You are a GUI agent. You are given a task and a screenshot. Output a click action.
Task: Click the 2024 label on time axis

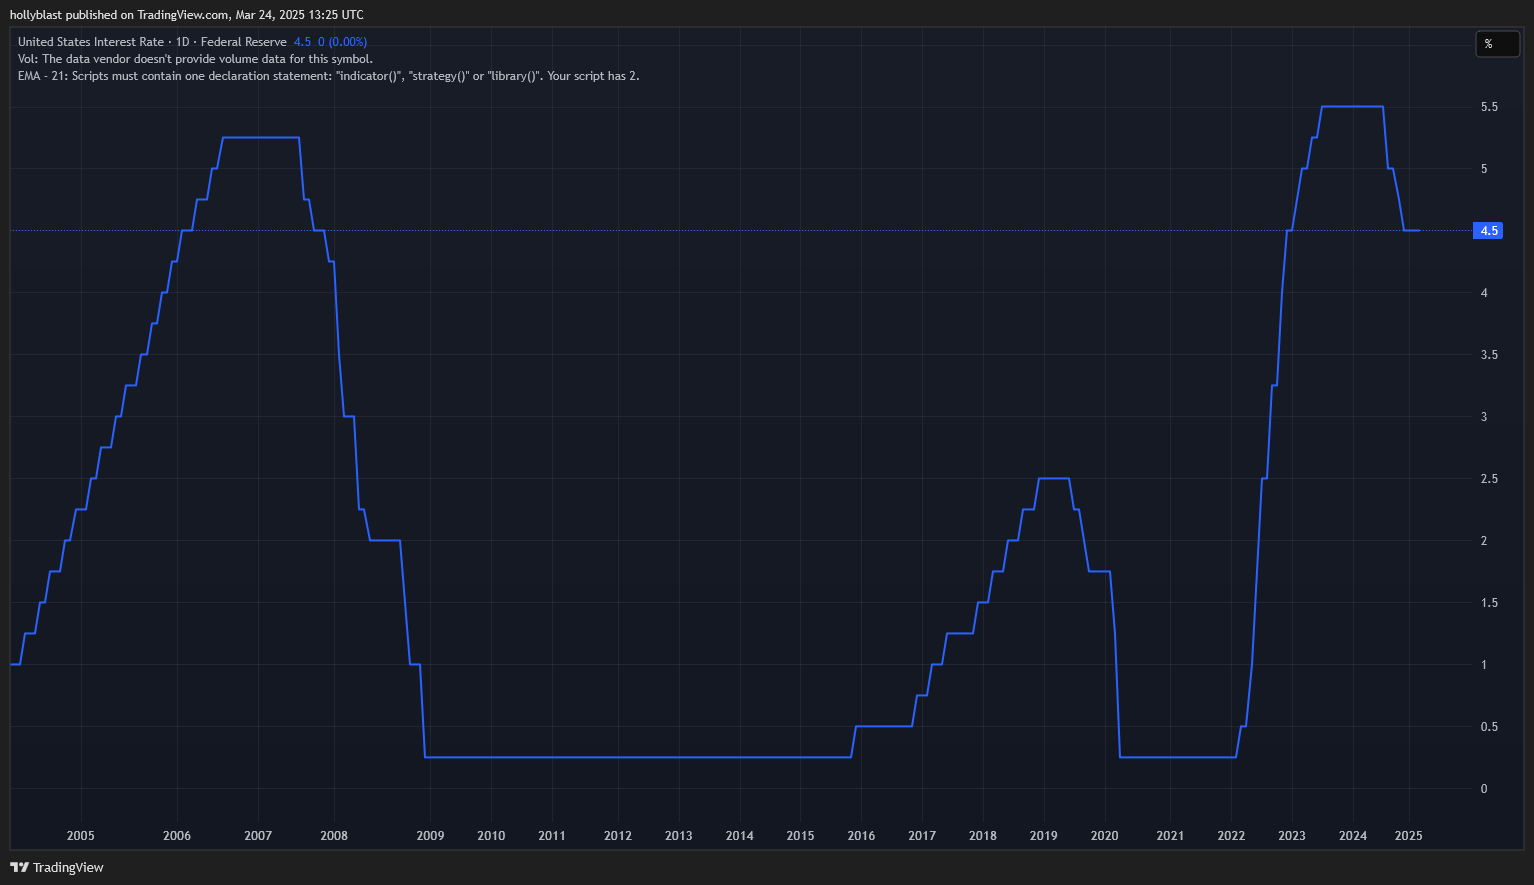(1353, 836)
